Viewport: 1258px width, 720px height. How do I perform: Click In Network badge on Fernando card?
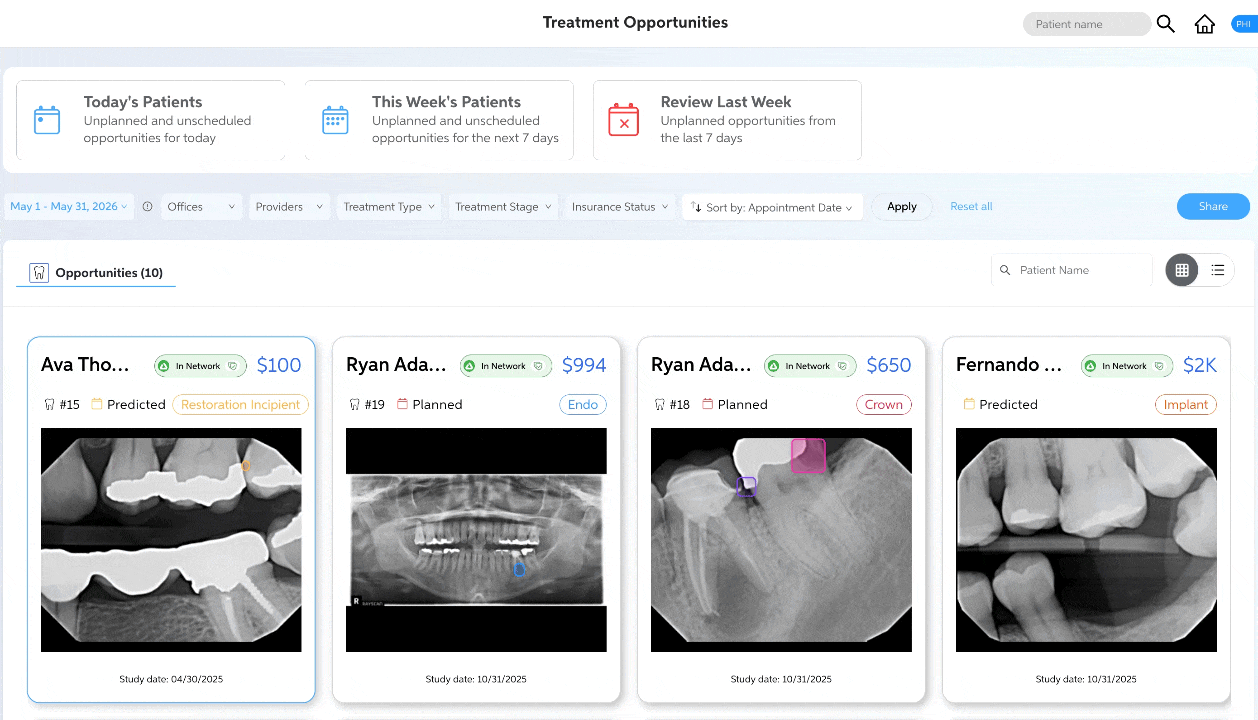[x=1126, y=366]
